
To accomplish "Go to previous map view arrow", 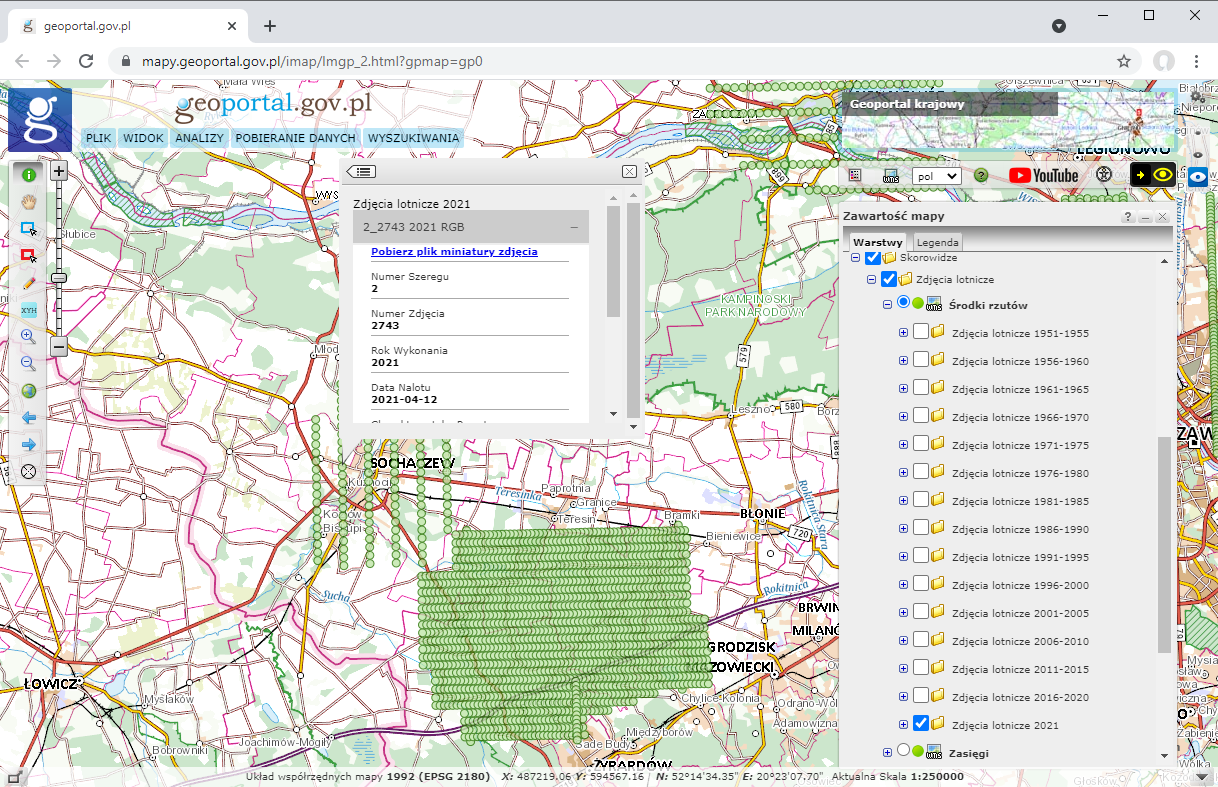I will point(29,417).
